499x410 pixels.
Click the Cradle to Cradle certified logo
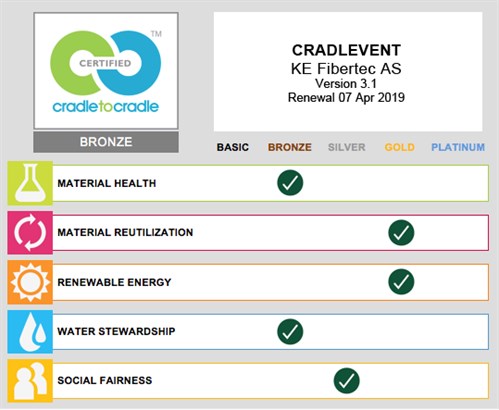(x=106, y=71)
